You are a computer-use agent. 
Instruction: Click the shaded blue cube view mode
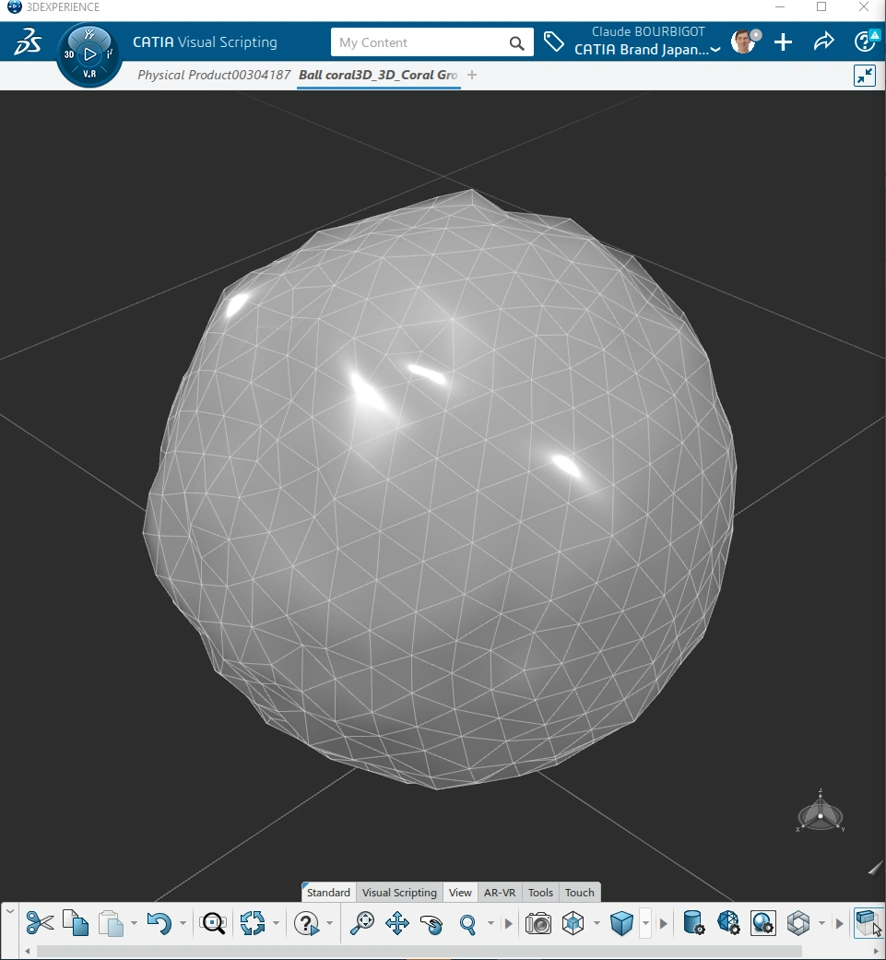click(621, 923)
